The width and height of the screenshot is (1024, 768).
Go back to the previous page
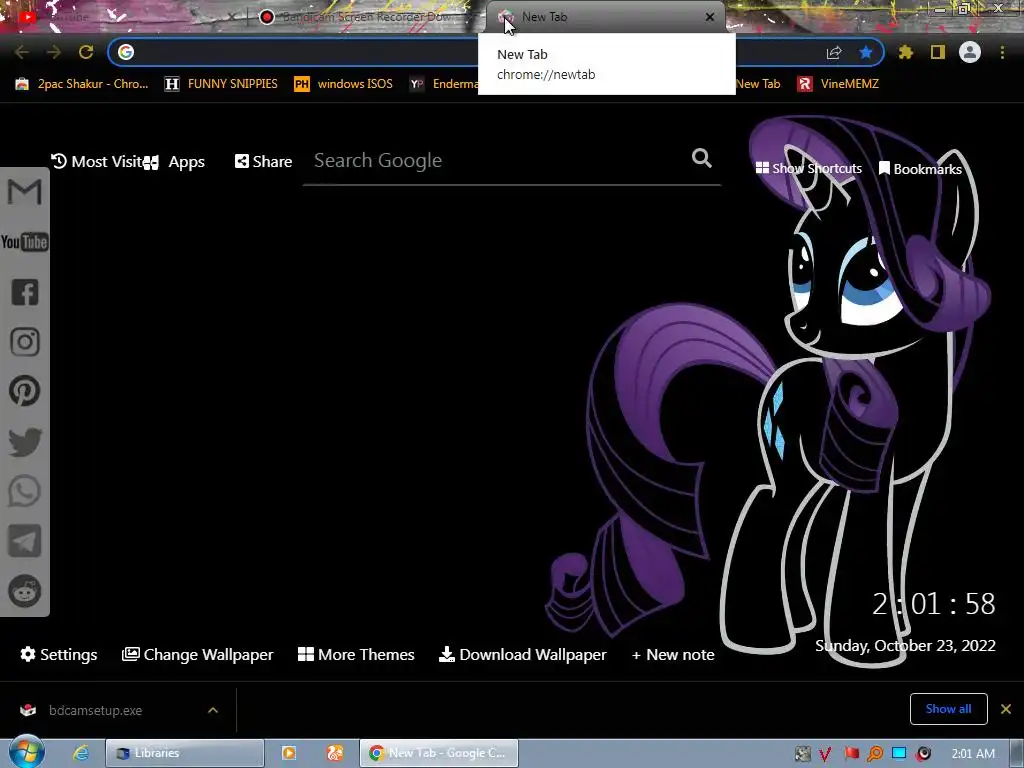pyautogui.click(x=22, y=52)
